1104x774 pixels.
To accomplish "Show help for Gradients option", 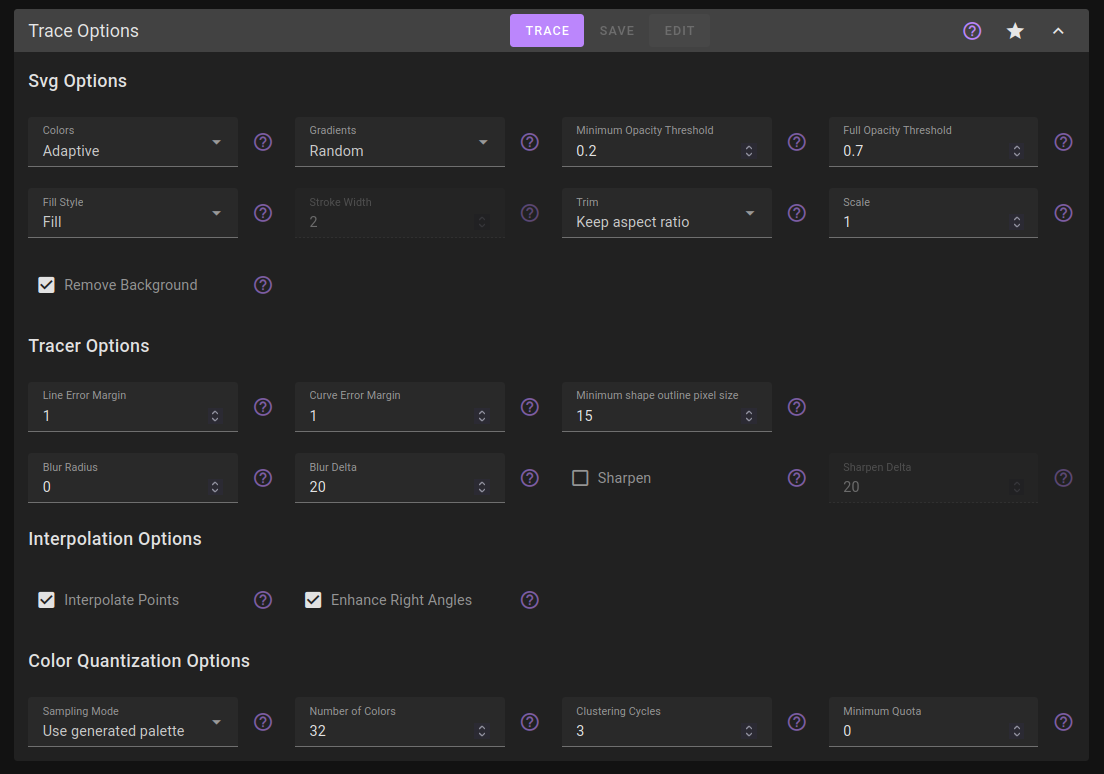I will click(529, 142).
